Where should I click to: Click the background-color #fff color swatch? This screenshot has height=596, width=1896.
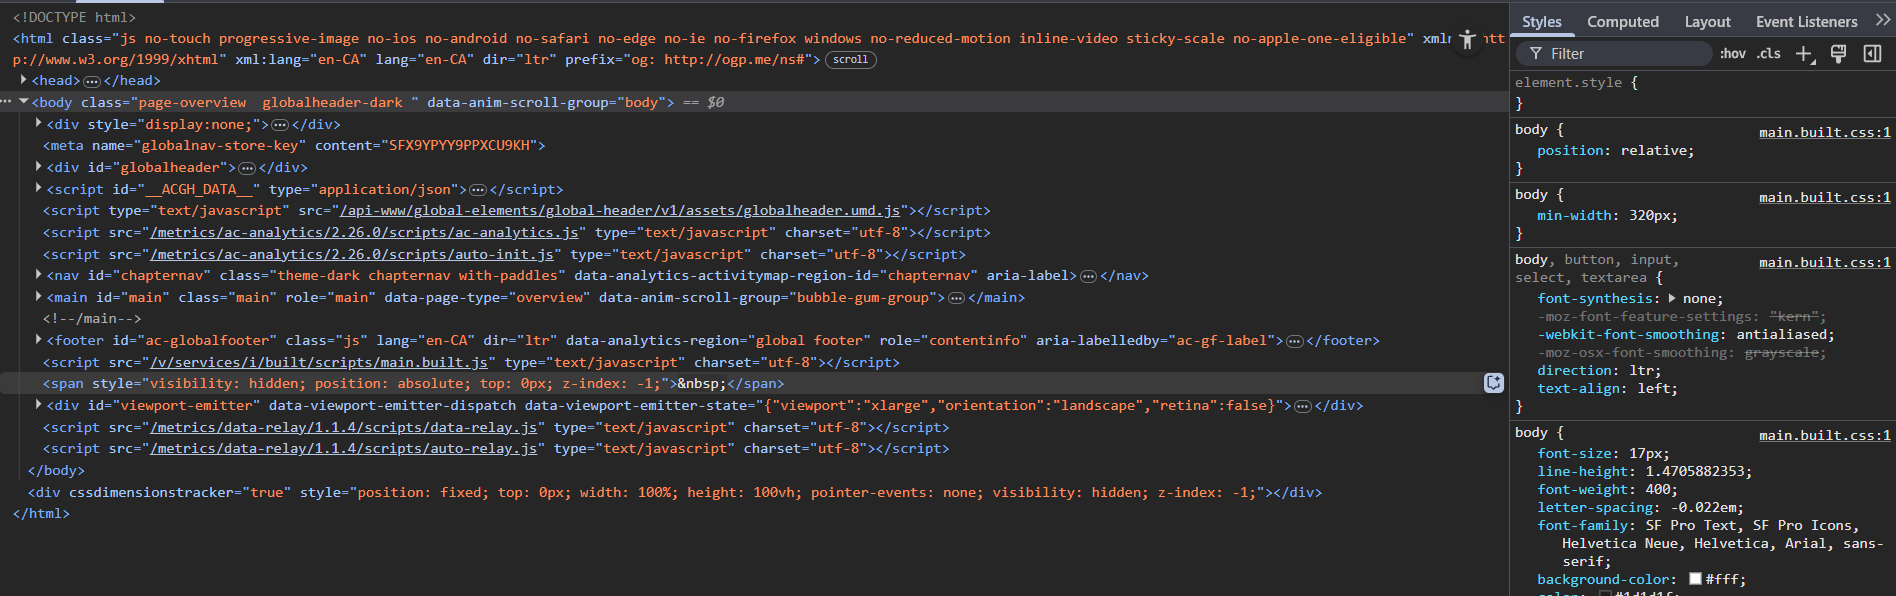(x=1695, y=579)
